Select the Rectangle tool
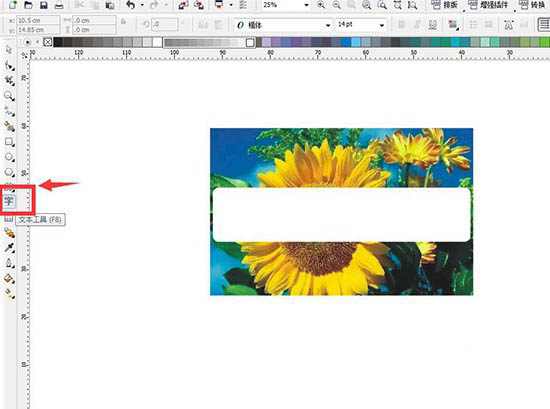550x409 pixels. [9, 142]
